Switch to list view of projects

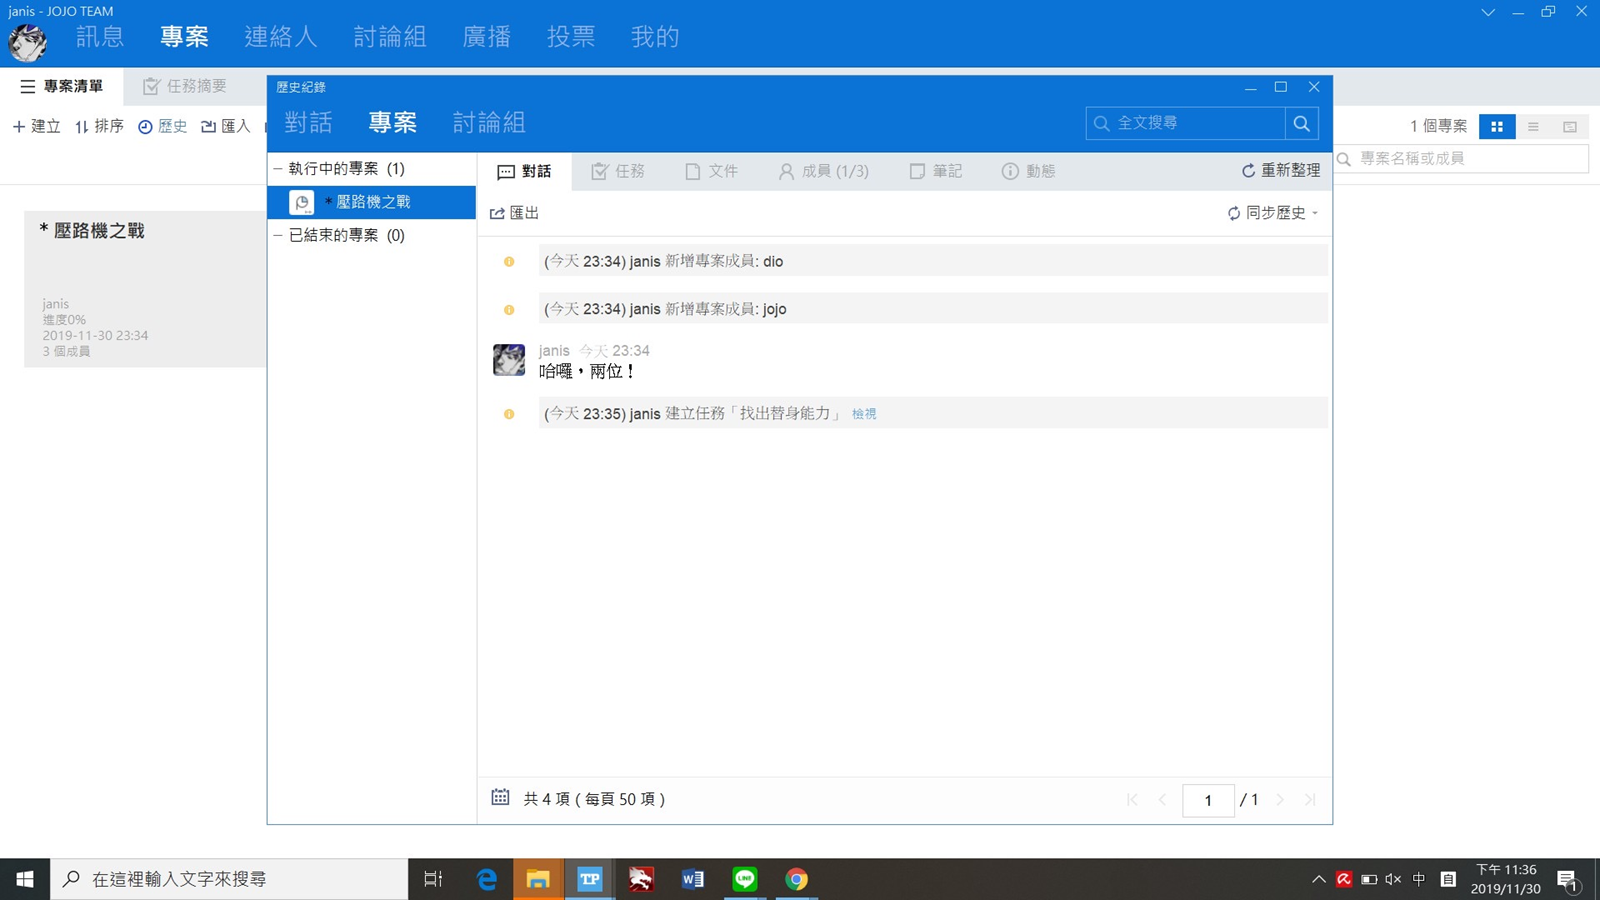coord(1533,127)
